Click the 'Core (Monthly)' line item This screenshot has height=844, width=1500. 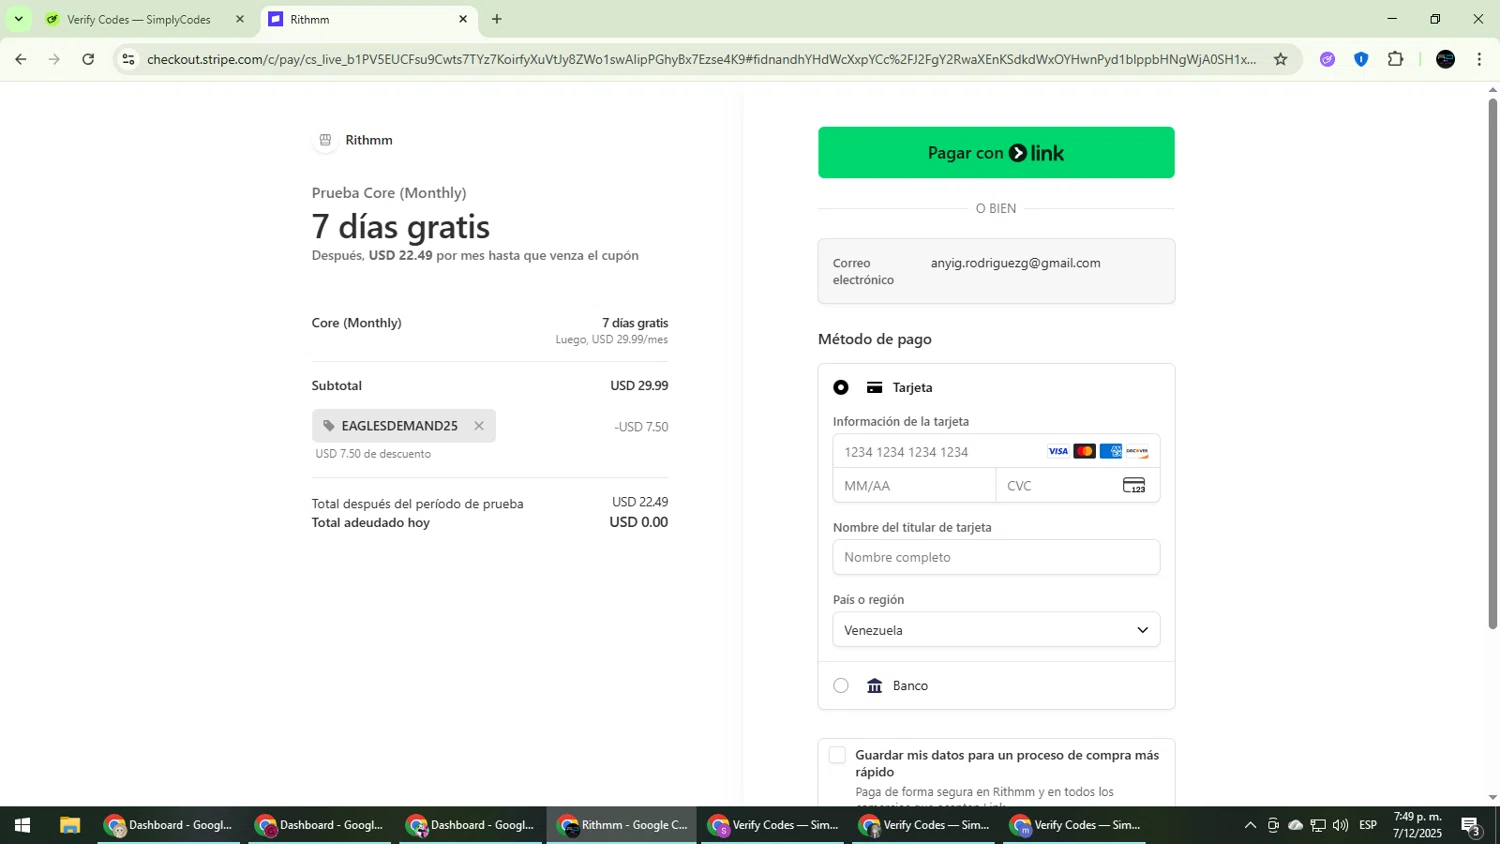point(357,323)
